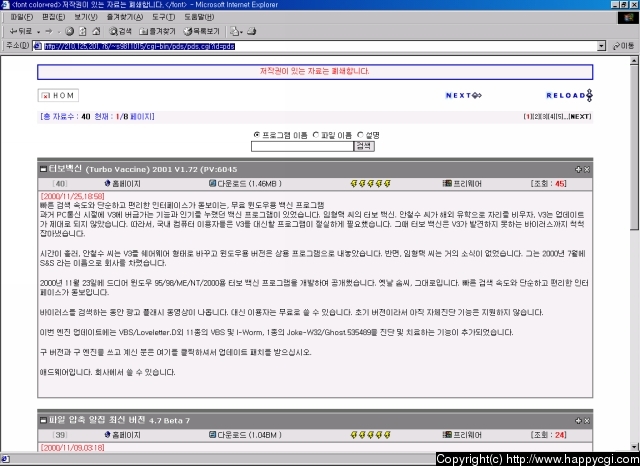This screenshot has height=466, width=640.
Task: Go to page [1] in pagination
Action: (528, 117)
